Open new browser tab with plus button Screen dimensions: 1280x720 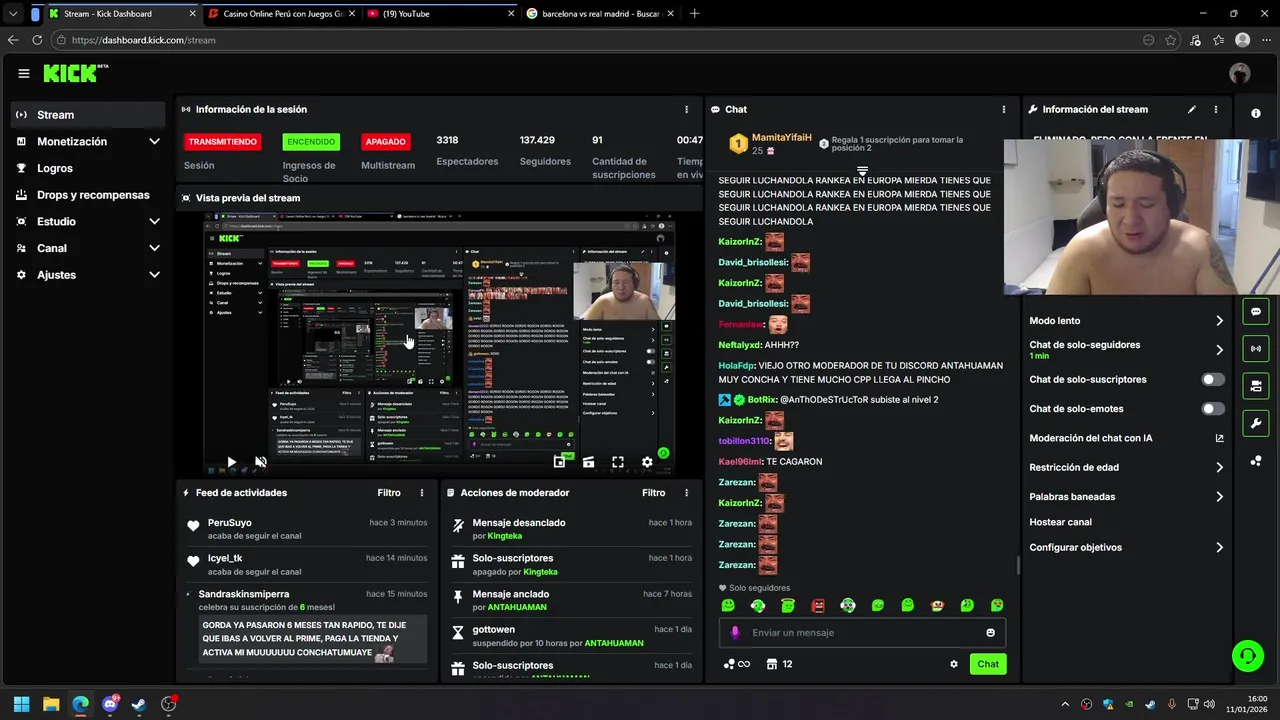pyautogui.click(x=694, y=14)
